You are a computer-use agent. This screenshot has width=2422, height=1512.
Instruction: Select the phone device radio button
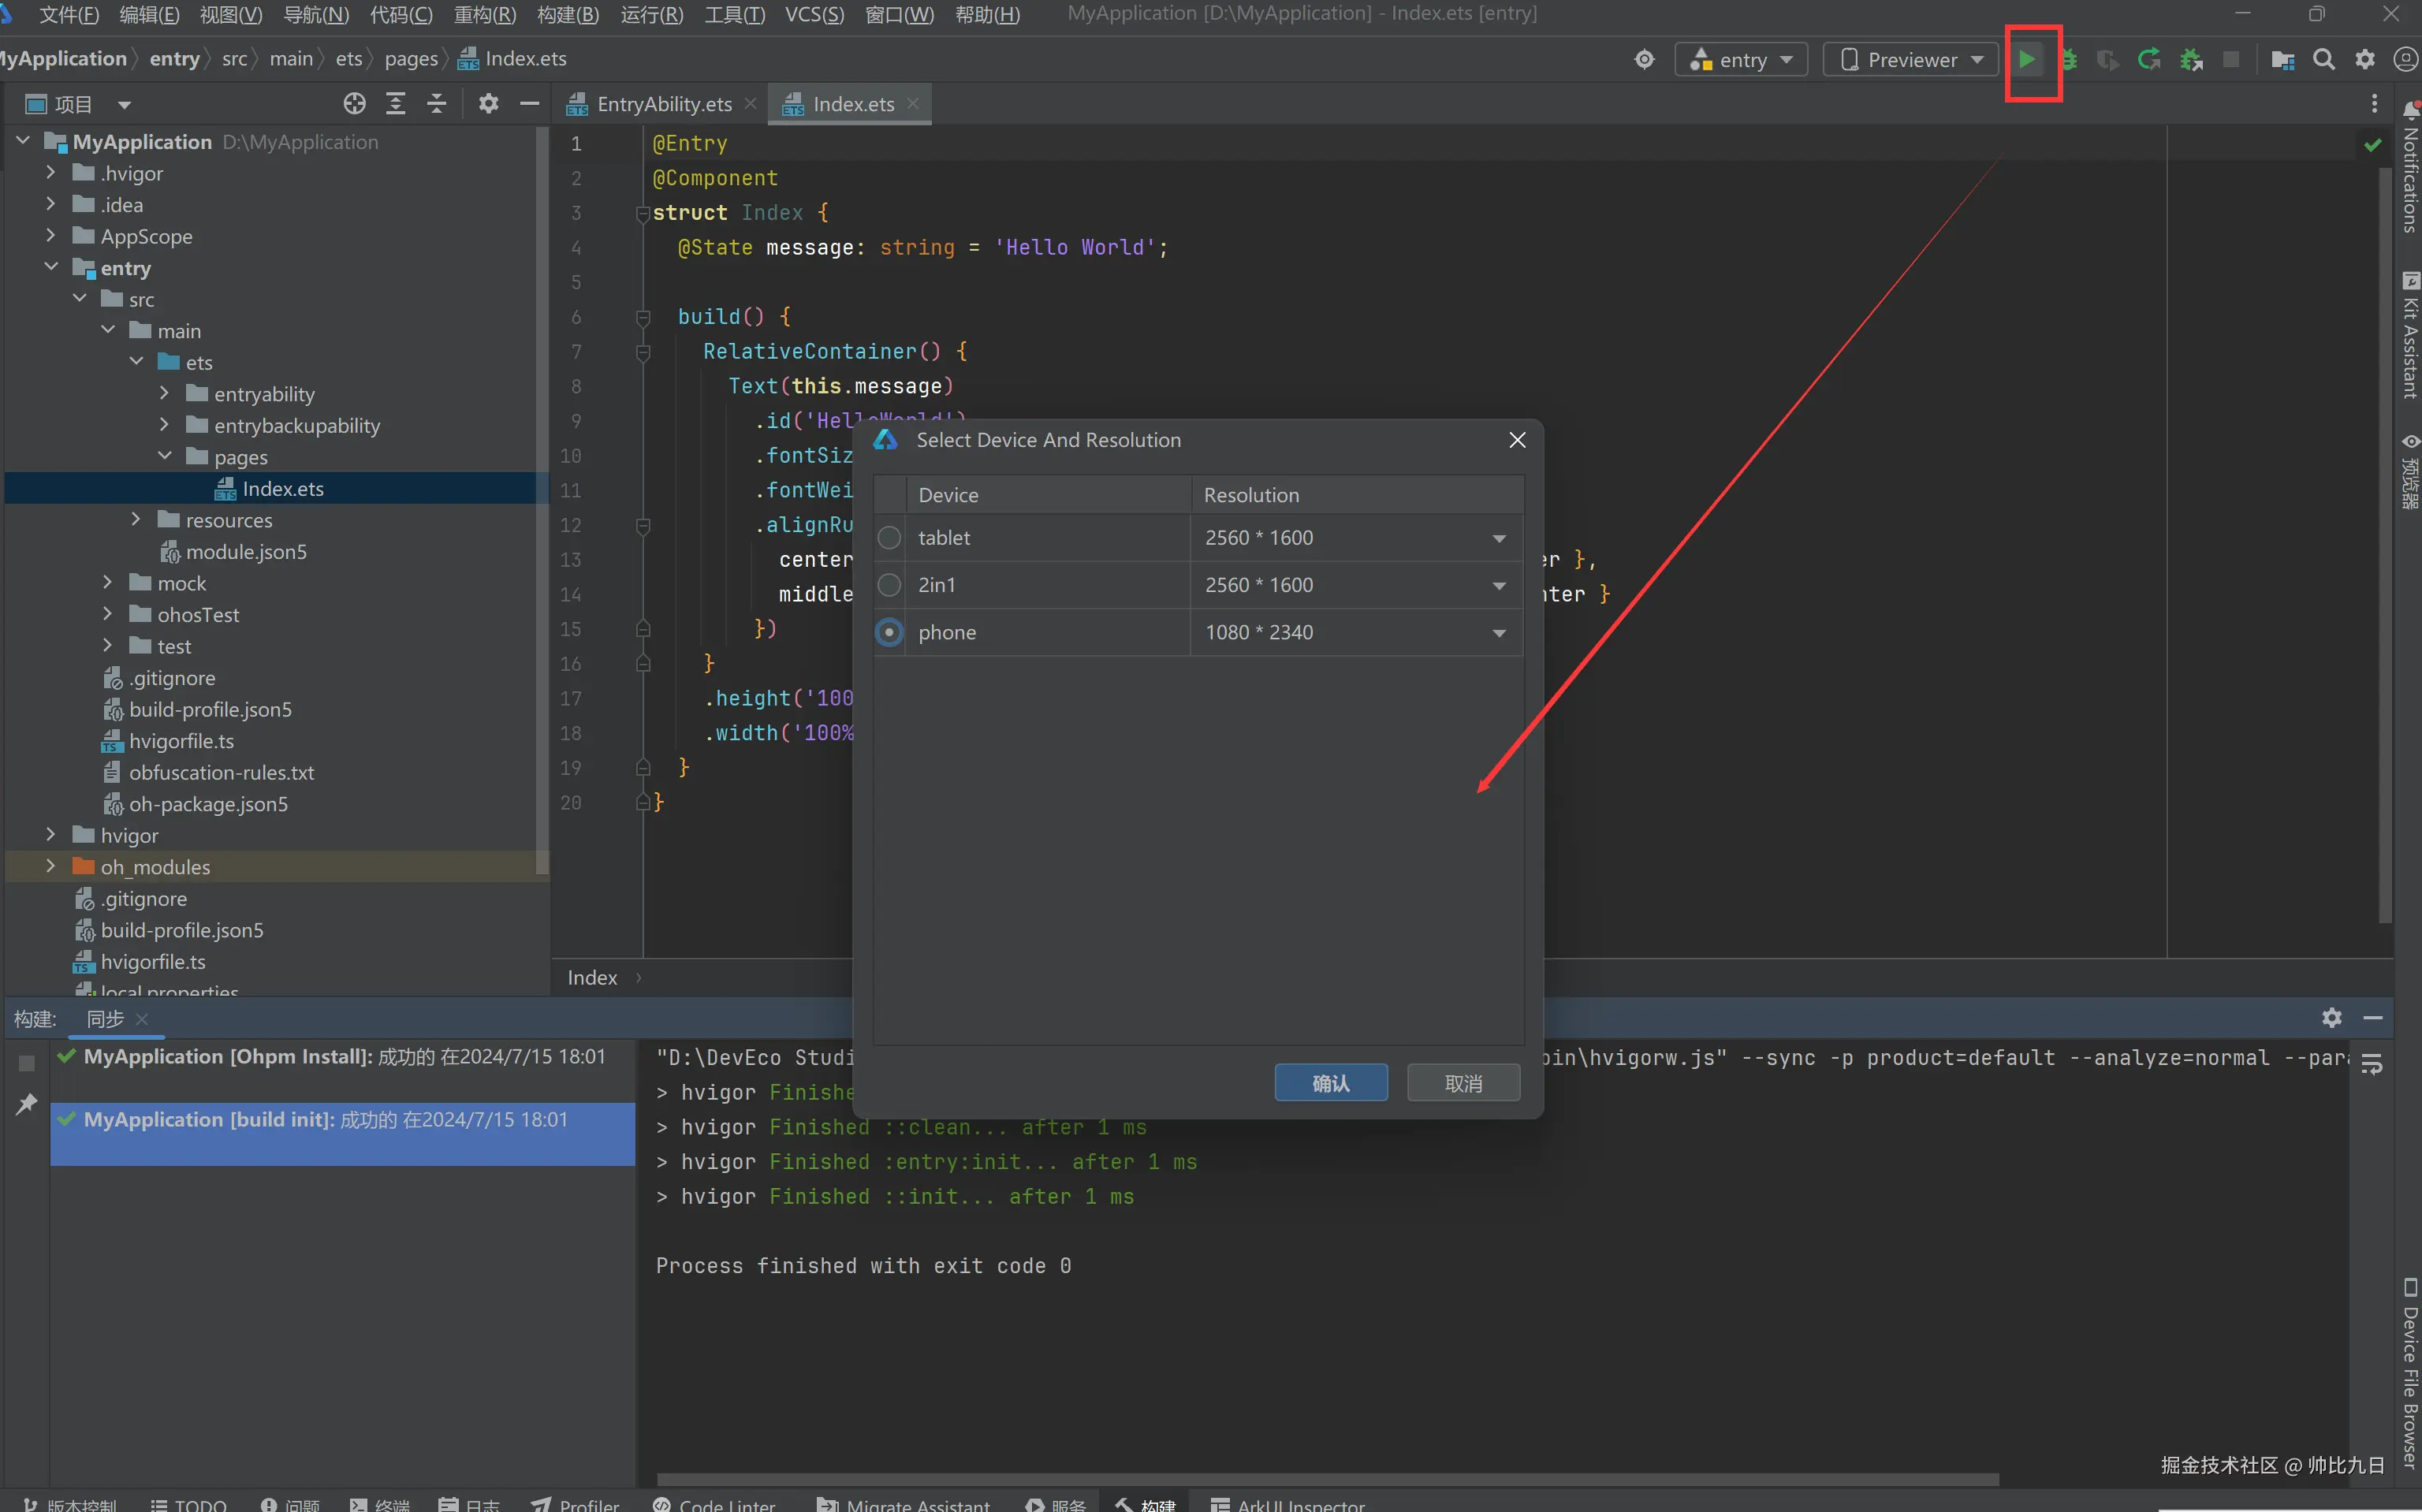[x=889, y=633]
